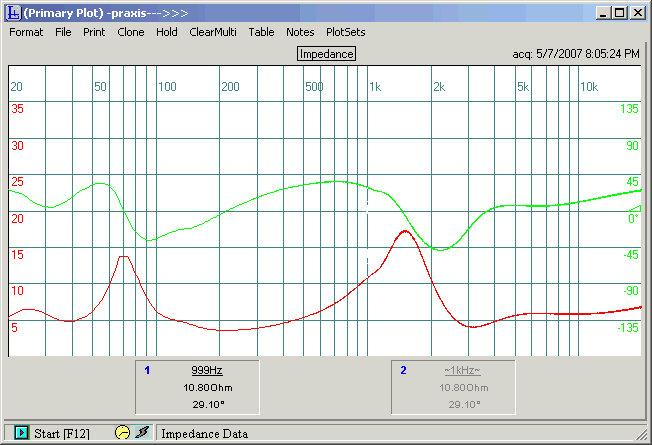Image resolution: width=652 pixels, height=445 pixels.
Task: Open the Table menu item
Action: click(262, 32)
